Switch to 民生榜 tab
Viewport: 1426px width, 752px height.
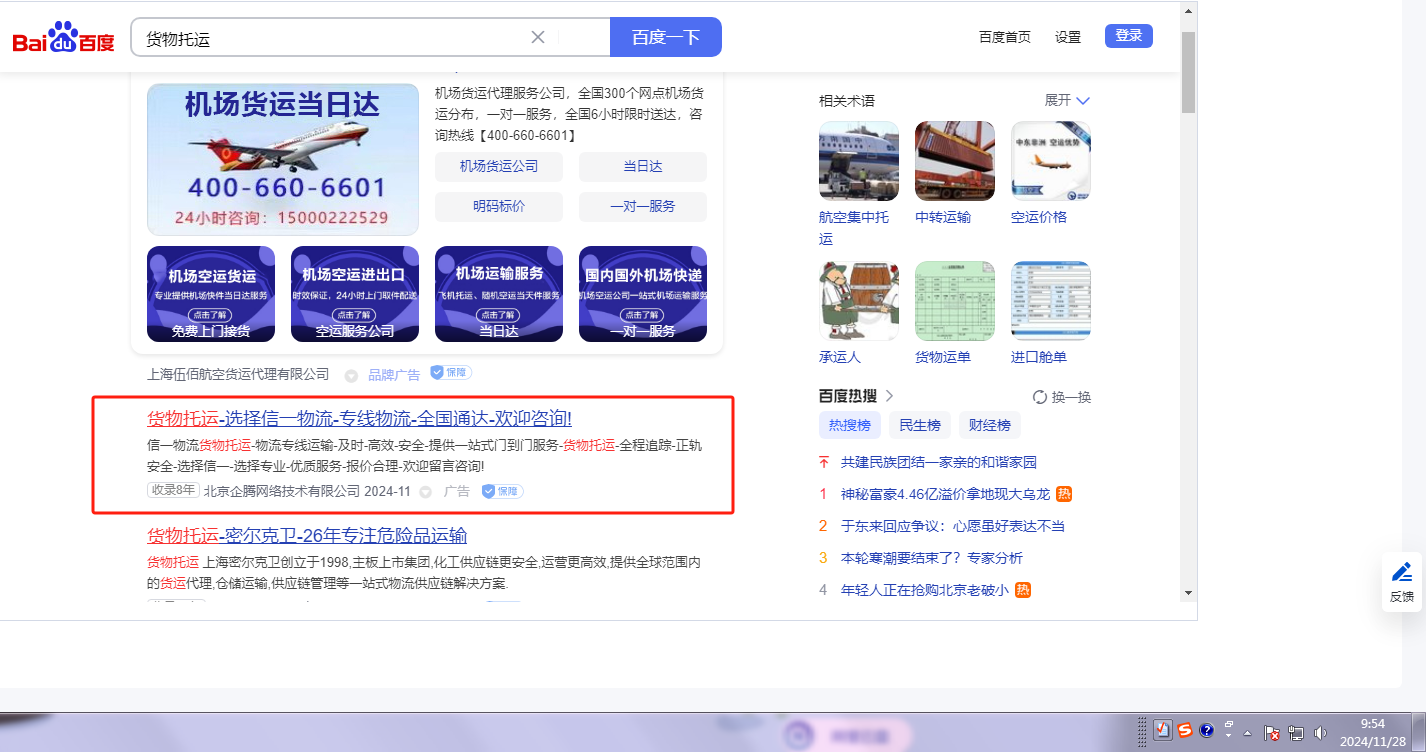pos(920,425)
